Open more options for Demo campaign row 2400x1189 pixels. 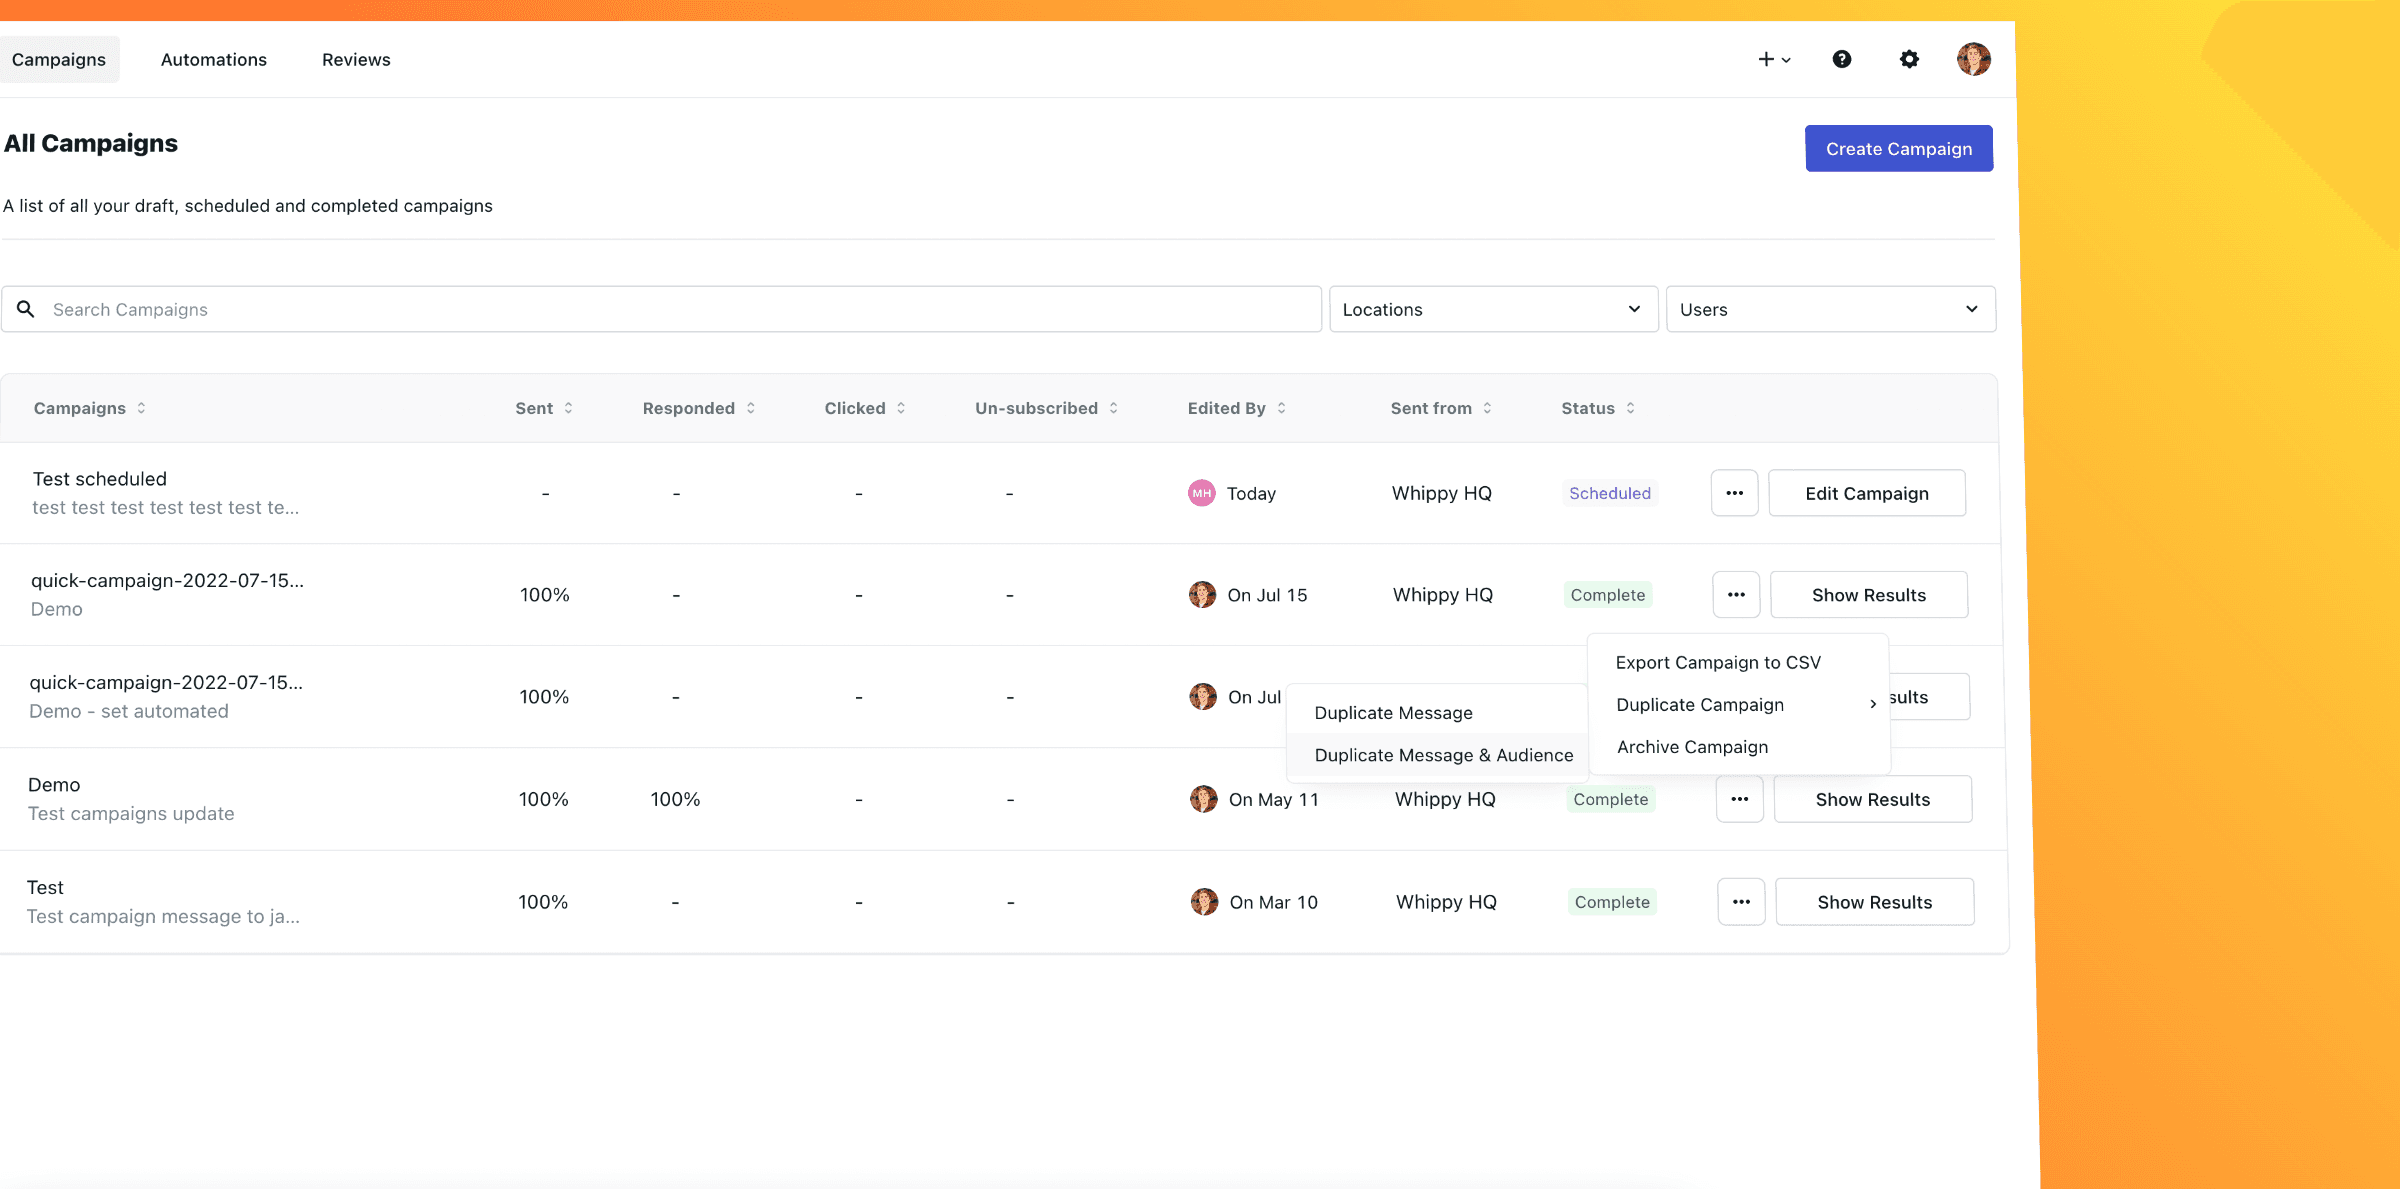pyautogui.click(x=1739, y=799)
